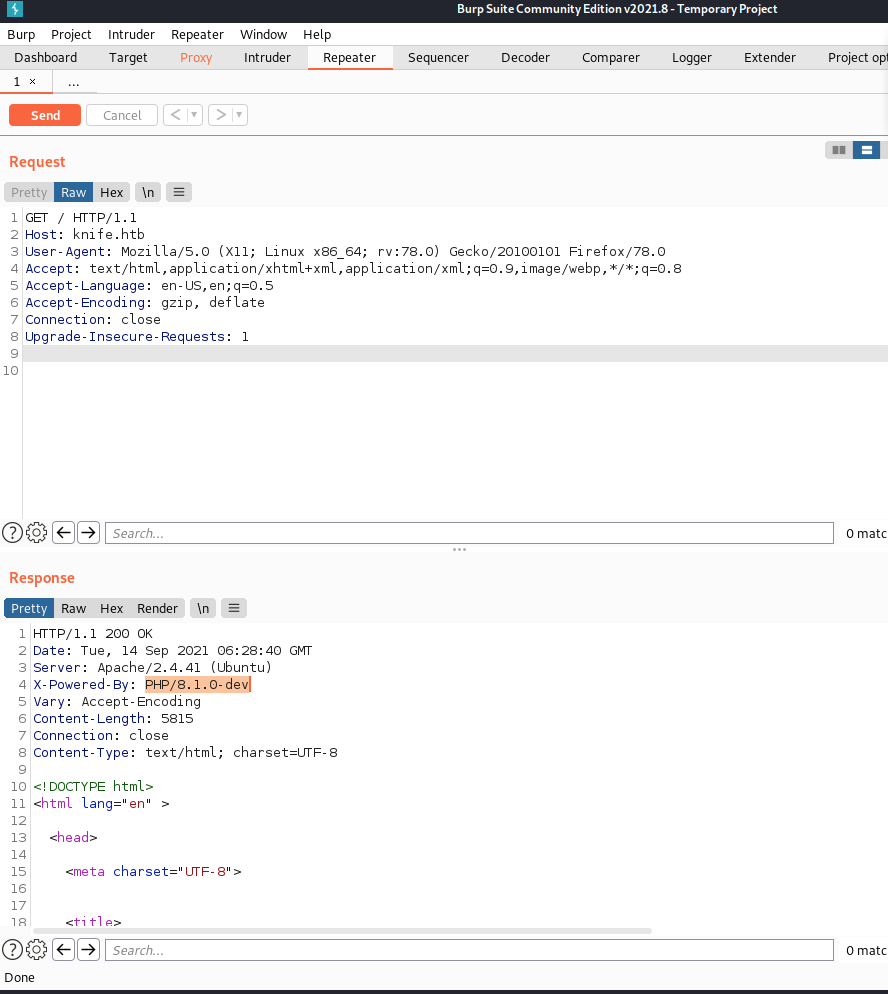
Task: Expand history back dropdown arrow
Action: tap(194, 116)
